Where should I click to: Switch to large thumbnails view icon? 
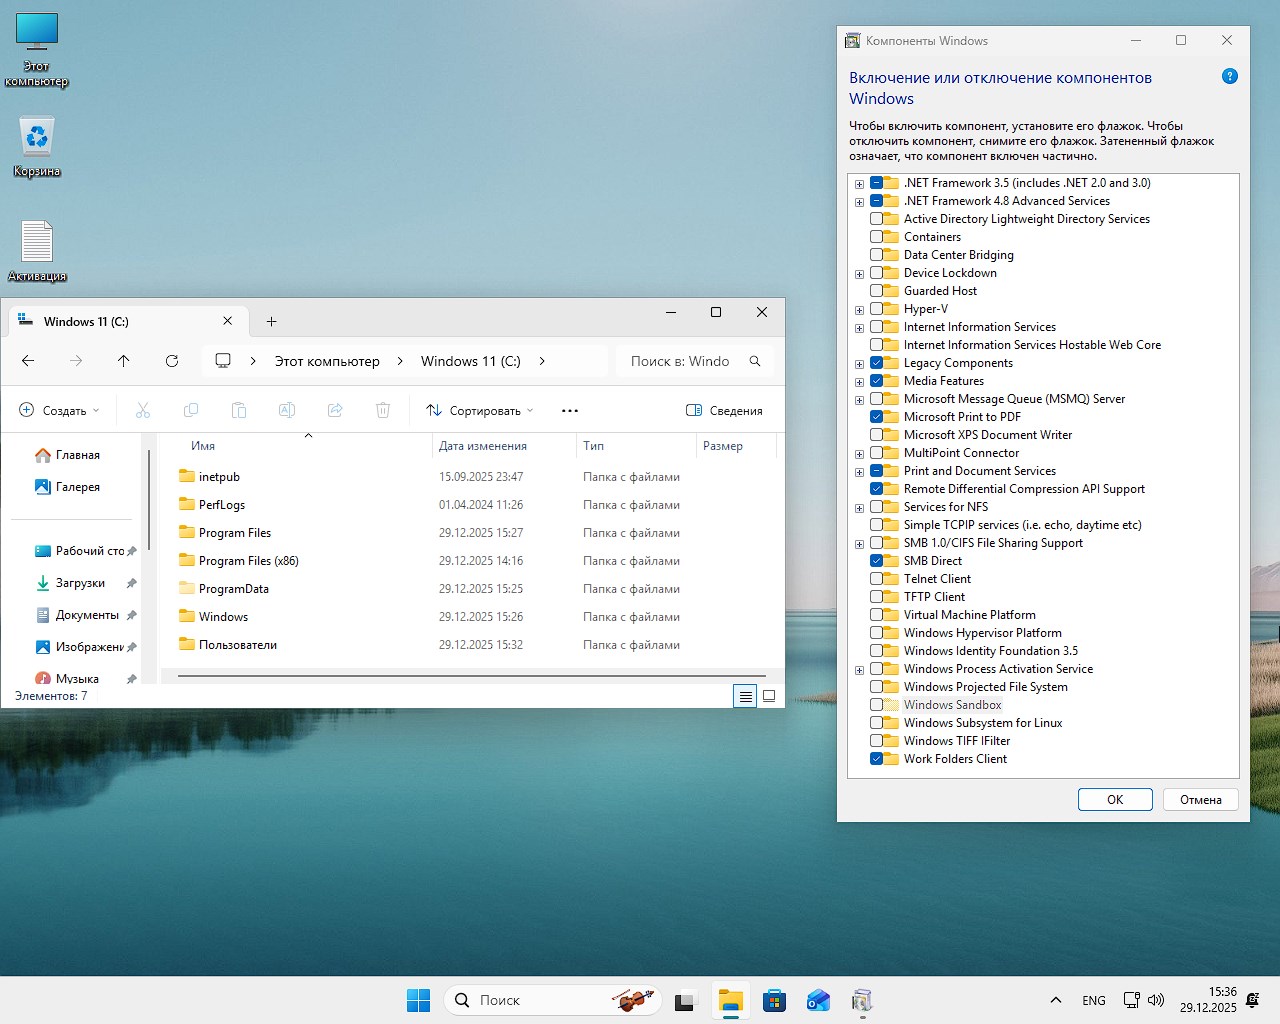click(769, 696)
